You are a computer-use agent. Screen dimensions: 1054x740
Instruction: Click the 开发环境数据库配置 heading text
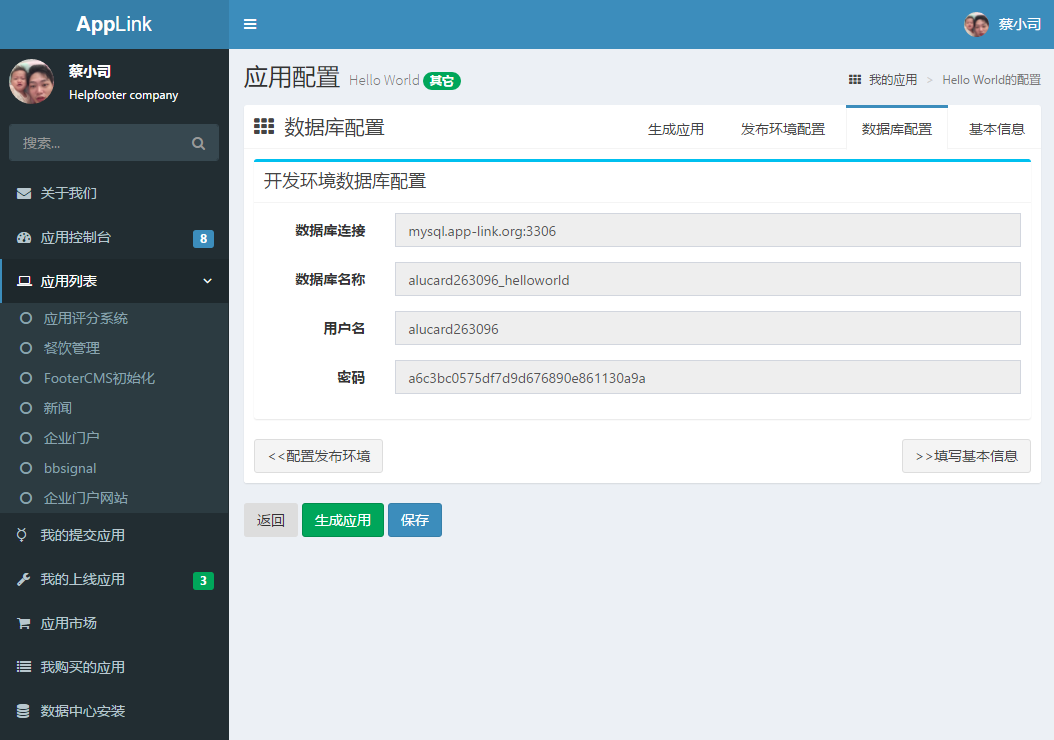click(345, 181)
